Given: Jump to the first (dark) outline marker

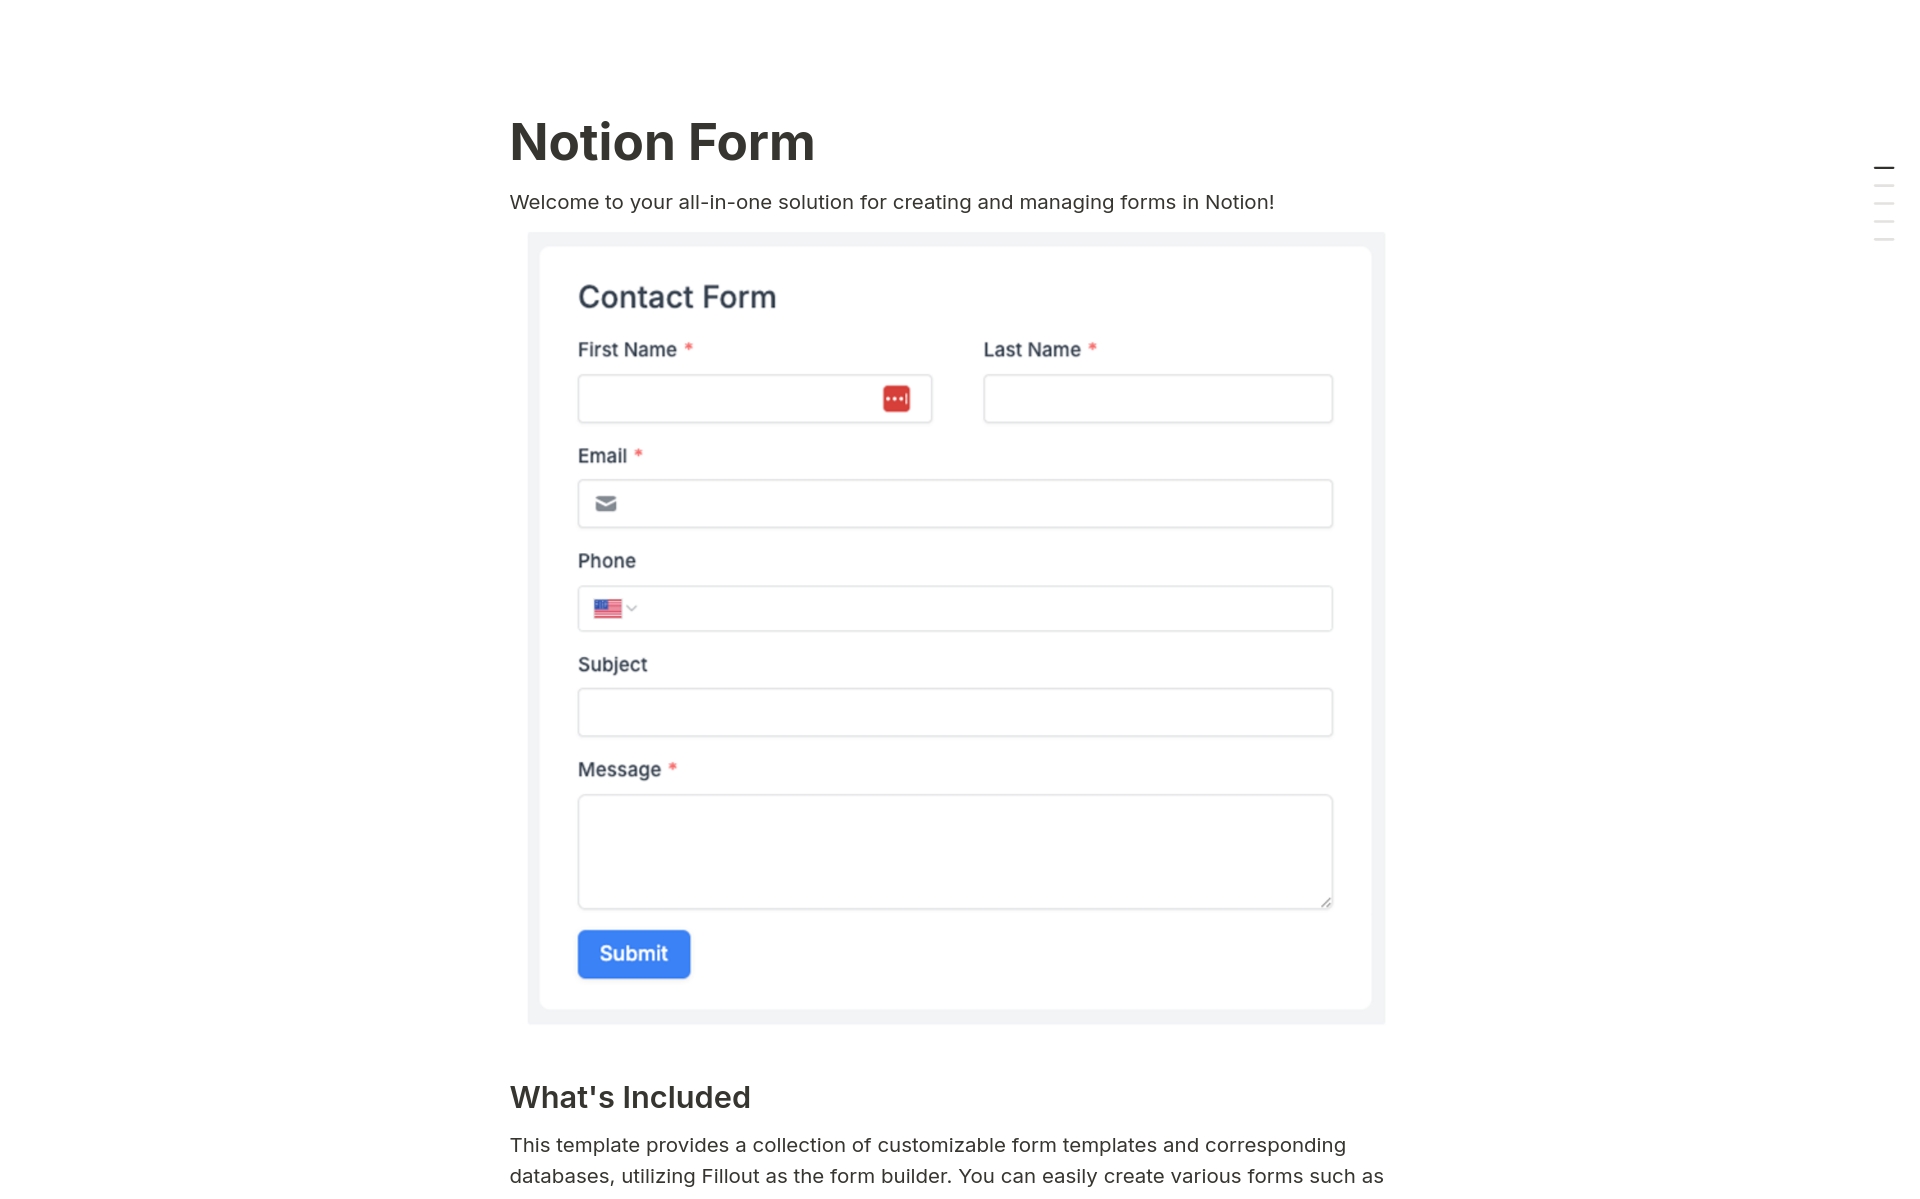Looking at the screenshot, I should click(1884, 168).
